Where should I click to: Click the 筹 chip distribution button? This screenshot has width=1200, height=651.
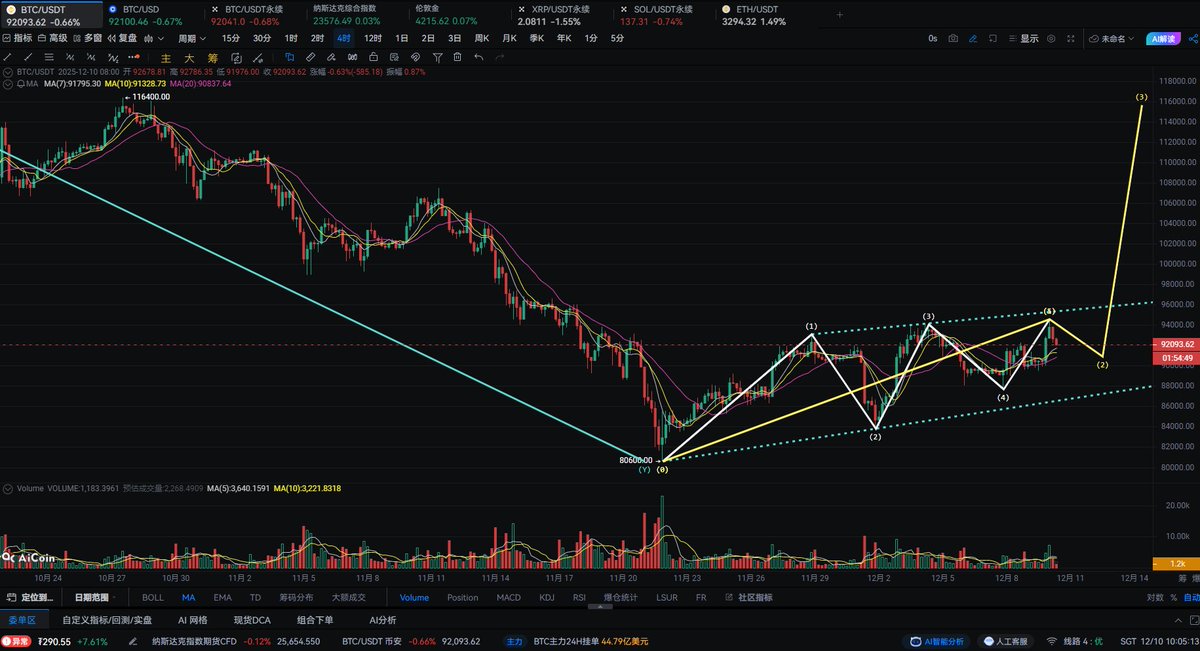coord(213,58)
